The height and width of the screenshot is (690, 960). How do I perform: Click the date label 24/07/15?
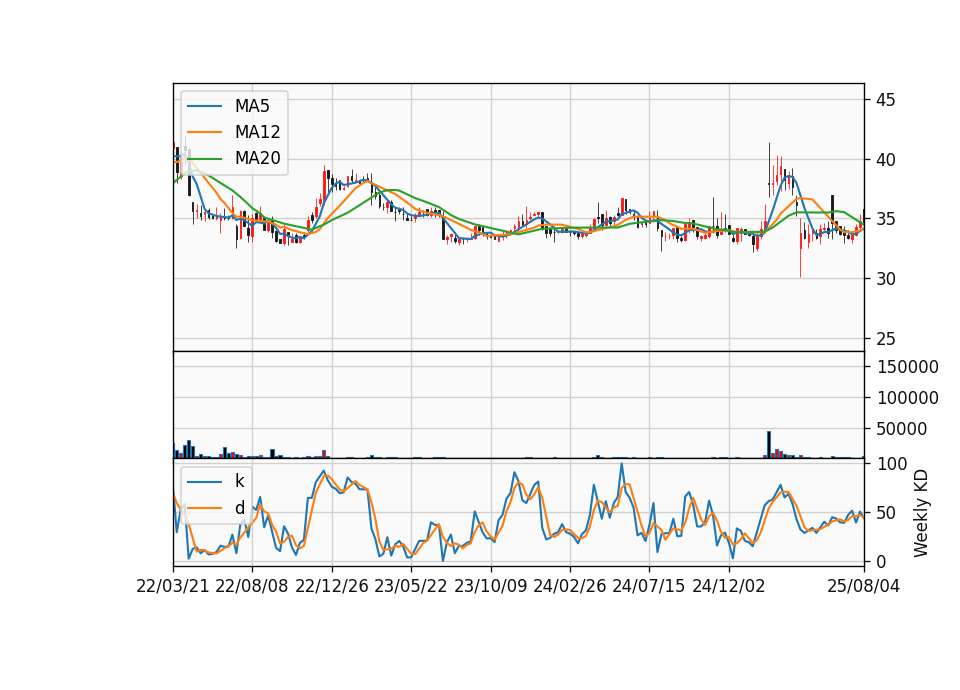(649, 586)
